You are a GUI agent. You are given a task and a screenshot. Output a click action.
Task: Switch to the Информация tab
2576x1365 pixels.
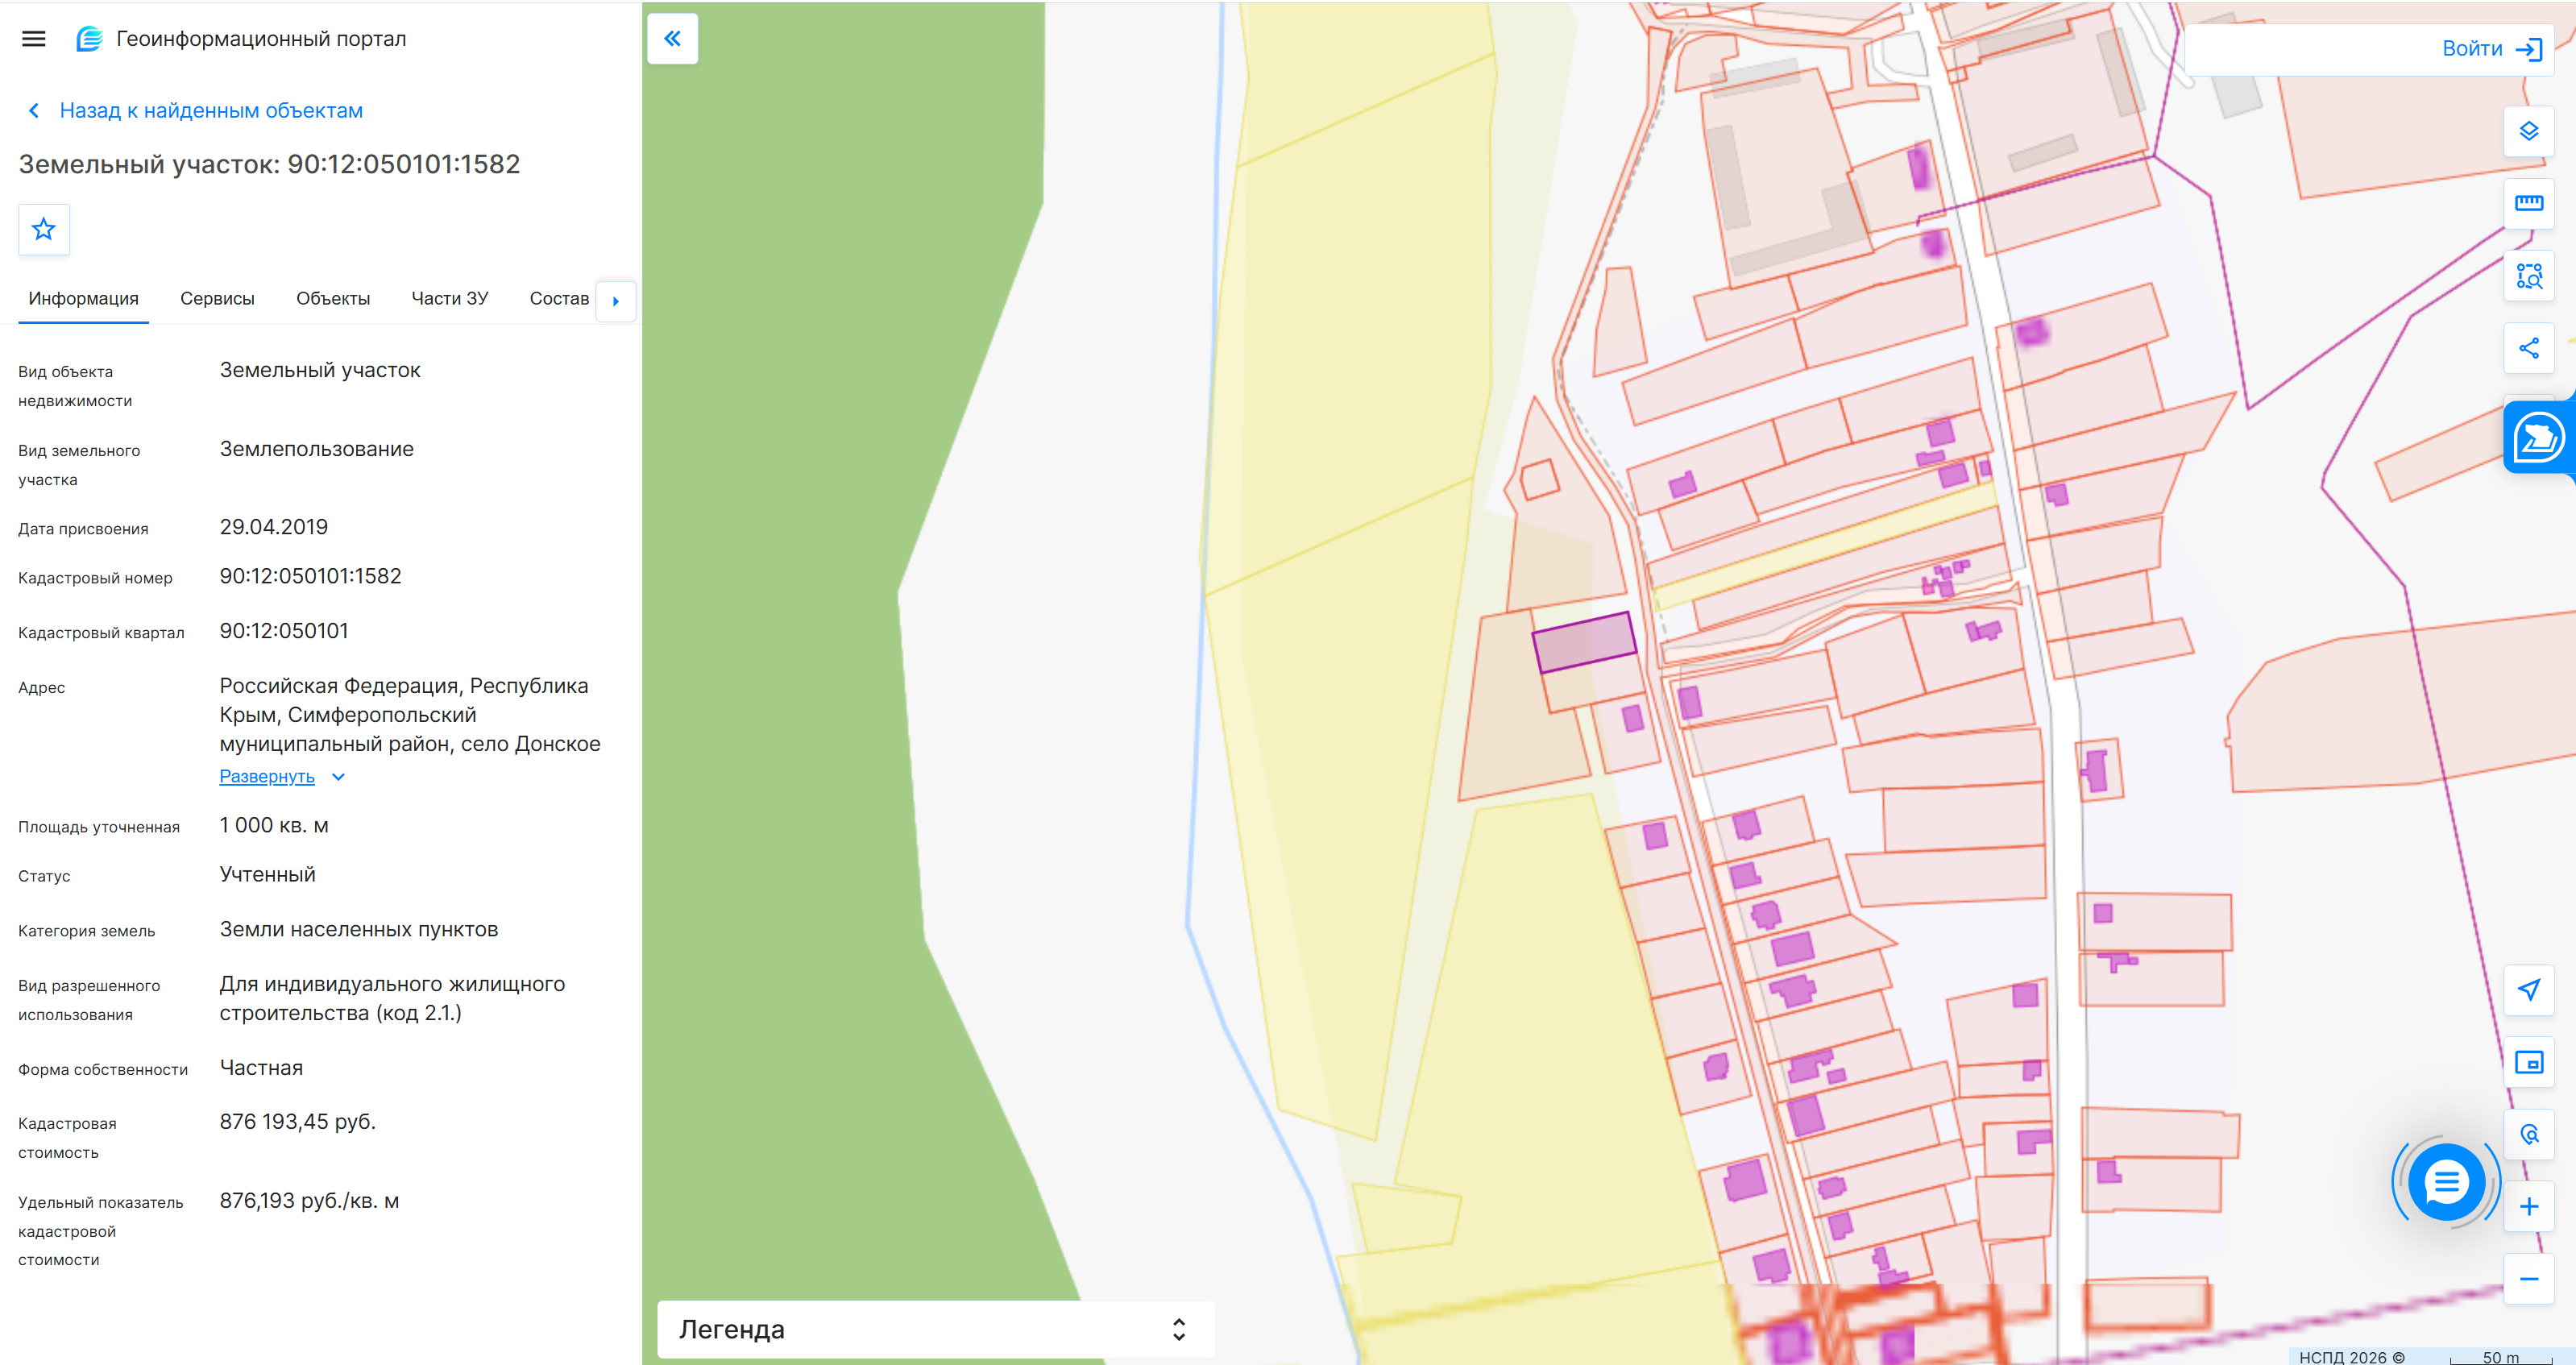pyautogui.click(x=84, y=299)
